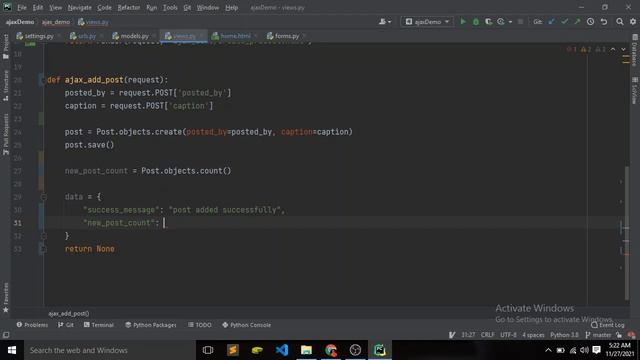Open the ajaxDemo run configuration dropdown
The width and height of the screenshot is (640, 360).
click(x=427, y=22)
